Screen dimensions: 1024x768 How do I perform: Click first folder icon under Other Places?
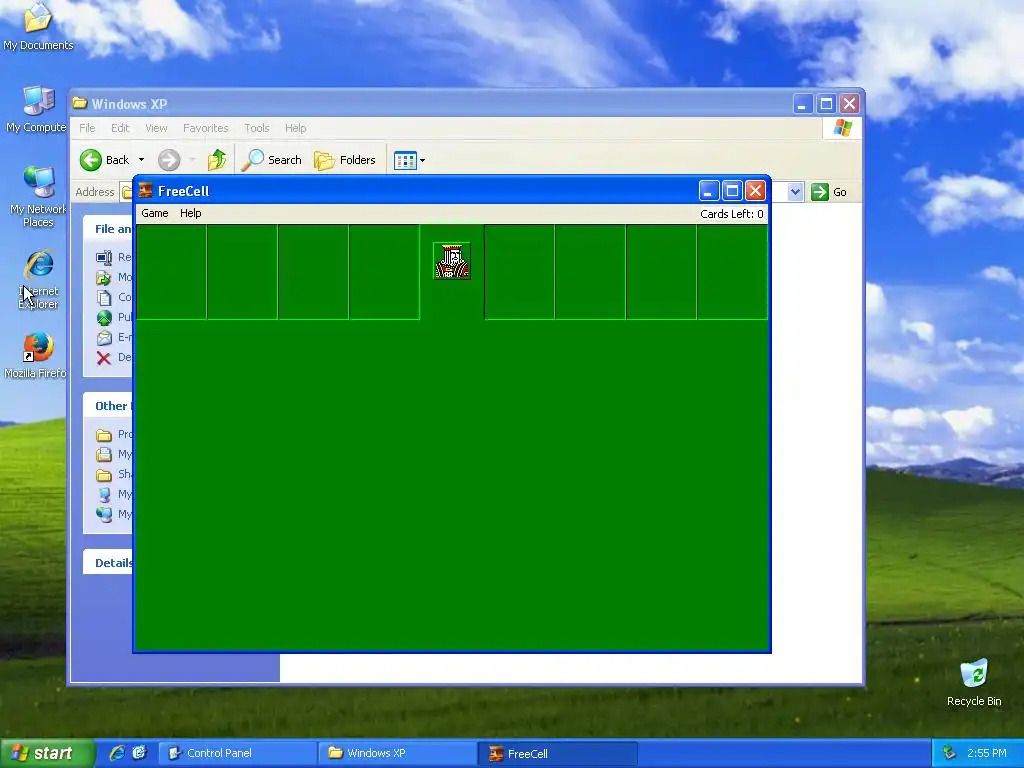tap(104, 435)
